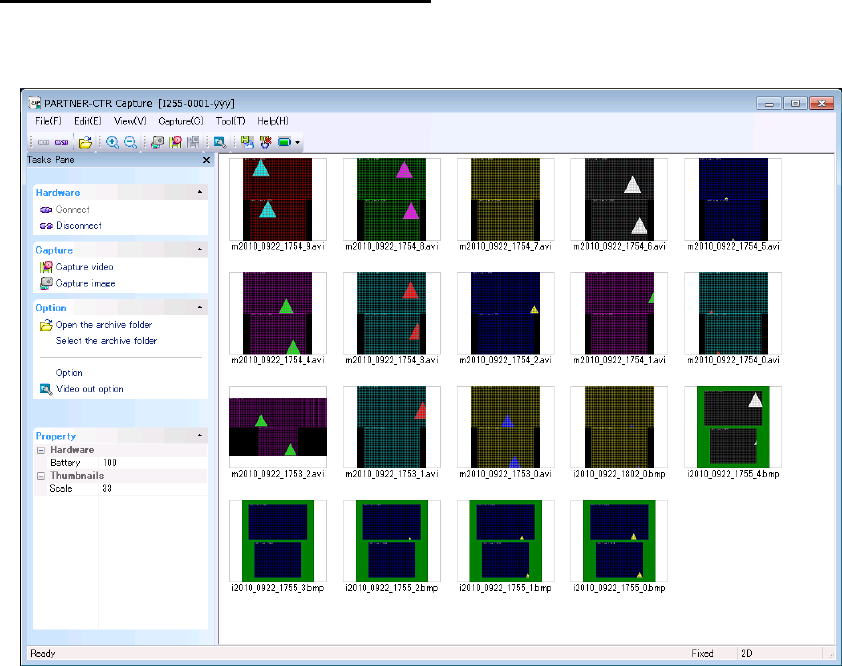Screen dimensions: 842x666
Task: Click the disconnect icon in the toolbar
Action: 61,143
